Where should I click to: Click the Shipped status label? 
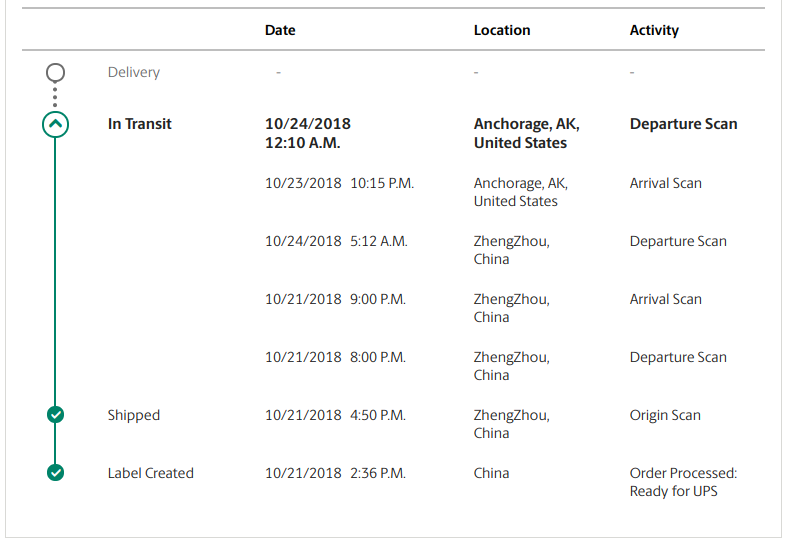pos(133,416)
